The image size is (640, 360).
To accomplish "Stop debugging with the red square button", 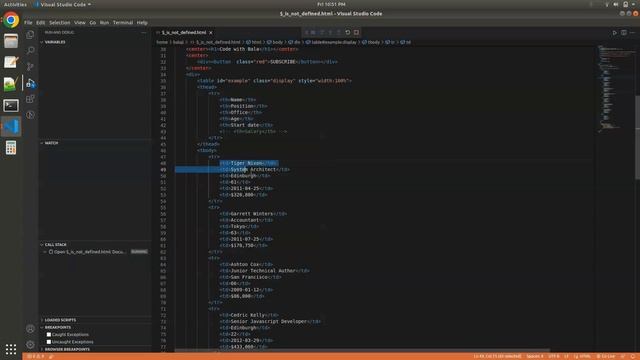I will 356,32.
